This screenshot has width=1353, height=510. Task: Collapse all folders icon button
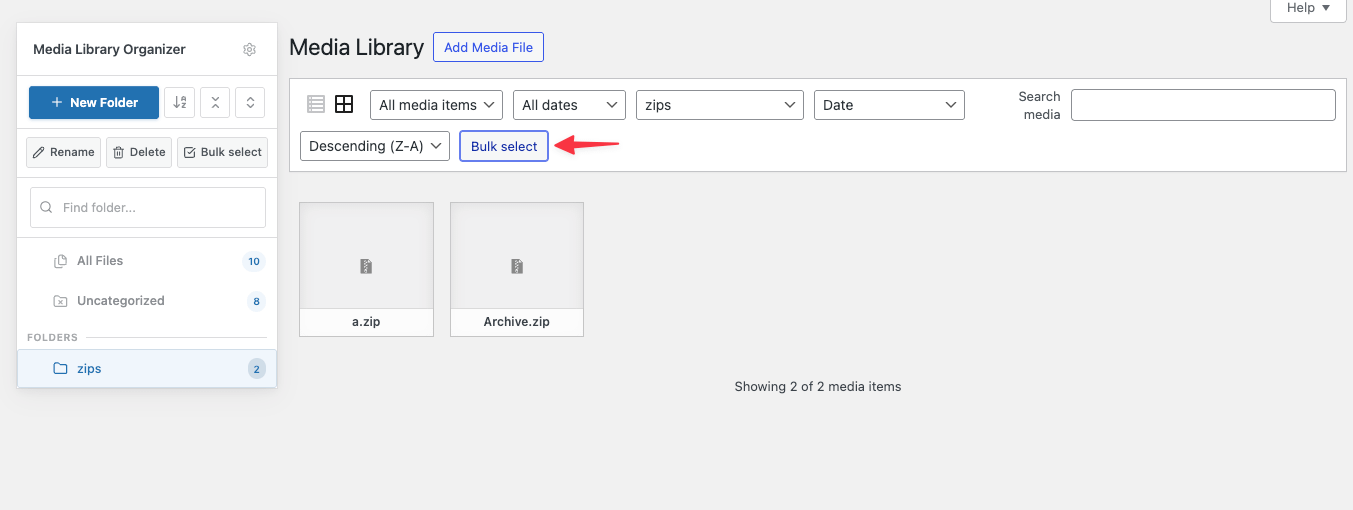215,102
